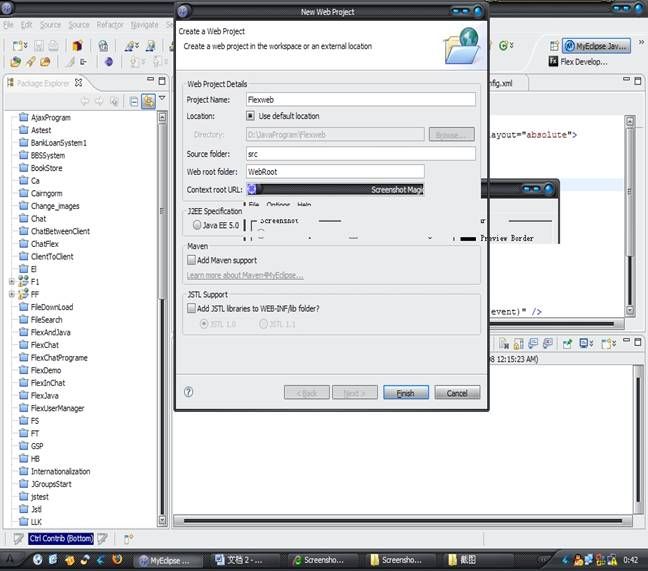Image resolution: width=648 pixels, height=571 pixels.
Task: Show more perspectives with the double chevron
Action: [x=641, y=42]
